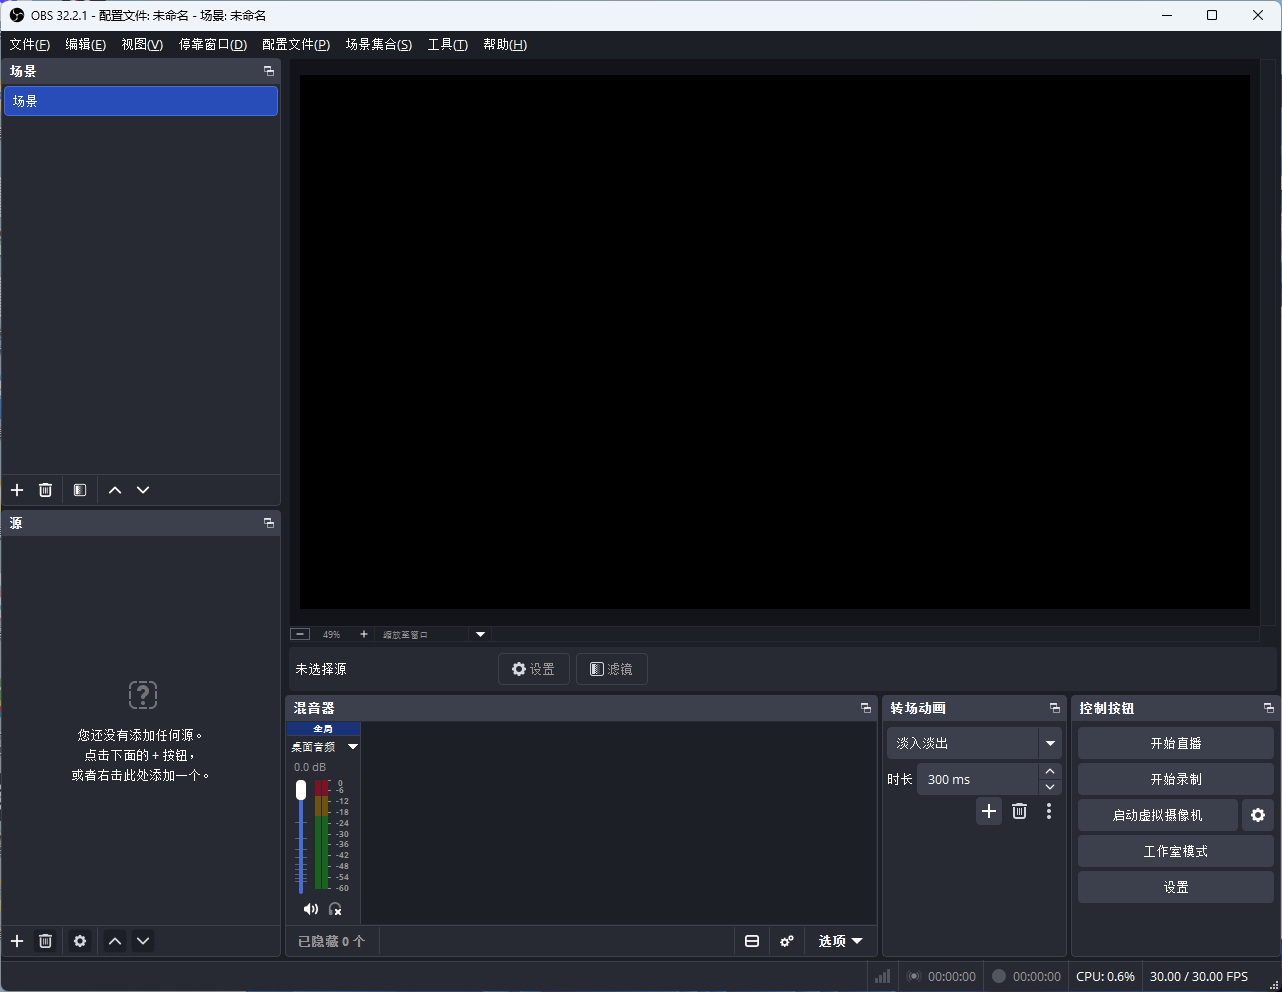Mute the desktop audio speaker icon
The image size is (1282, 992).
pyautogui.click(x=310, y=909)
